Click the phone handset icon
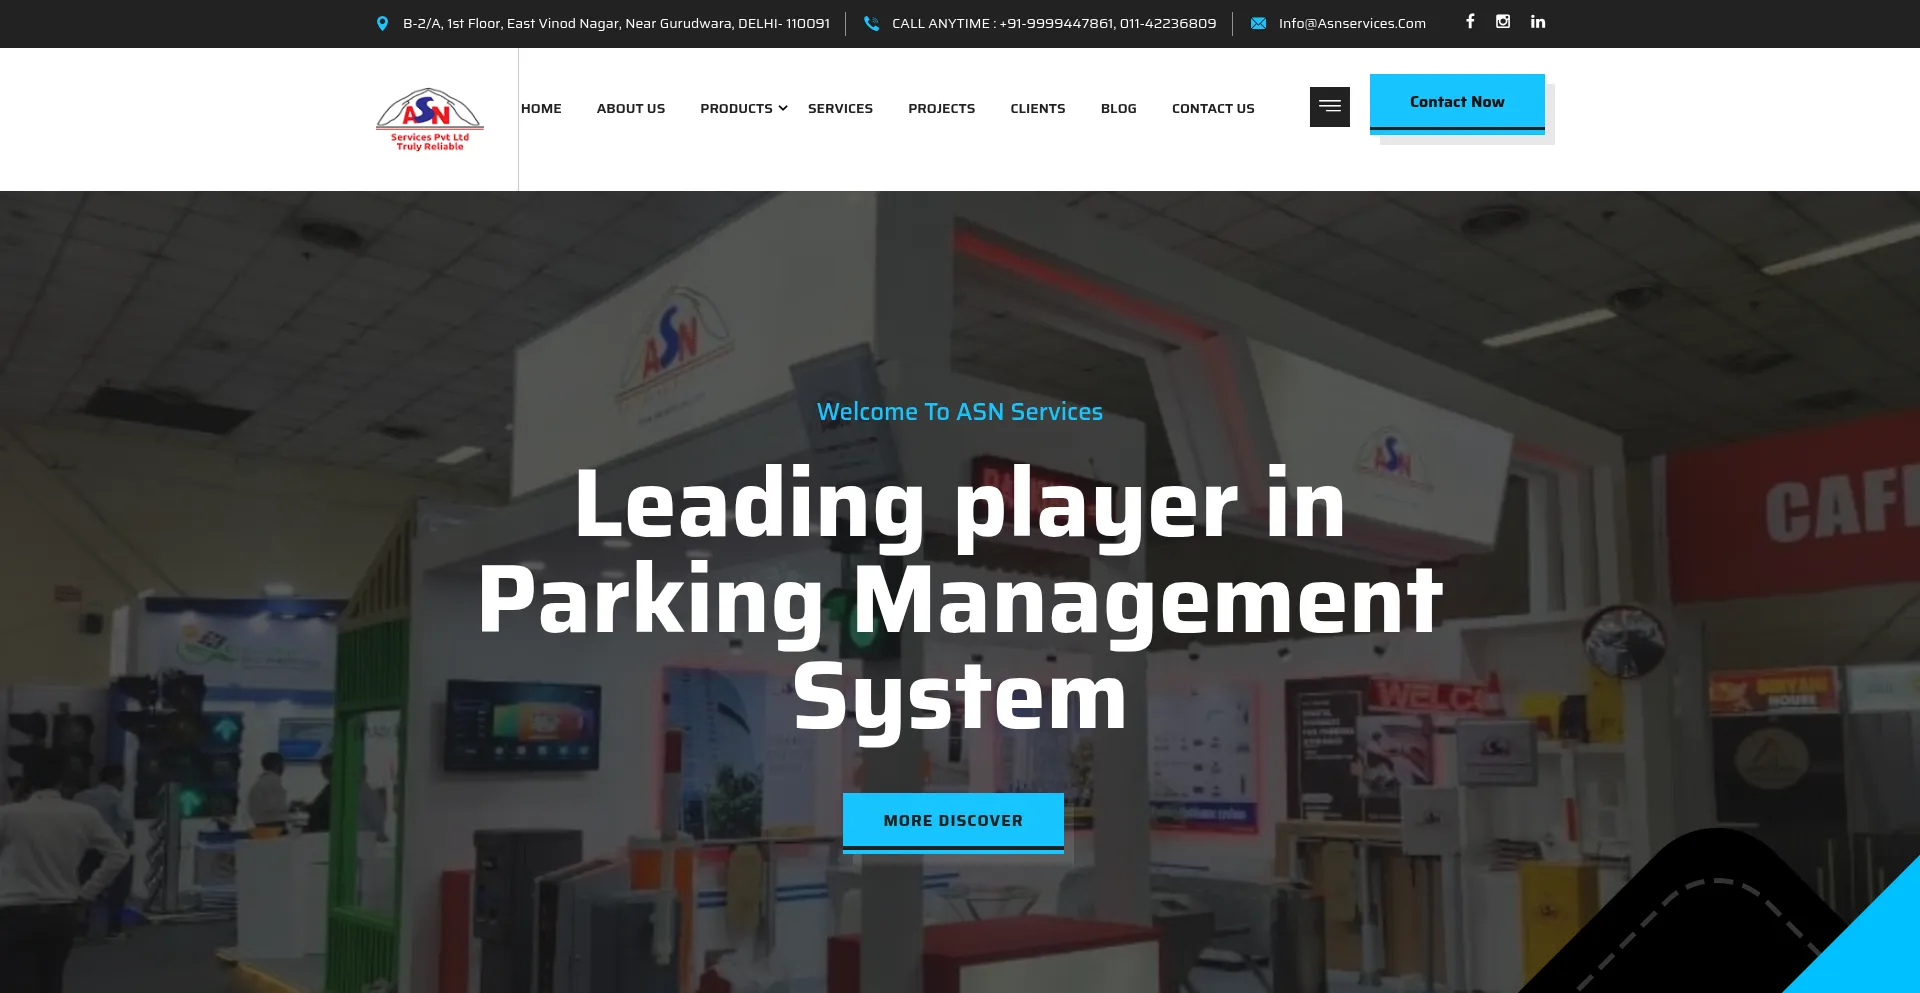Viewport: 1920px width, 993px height. (871, 23)
